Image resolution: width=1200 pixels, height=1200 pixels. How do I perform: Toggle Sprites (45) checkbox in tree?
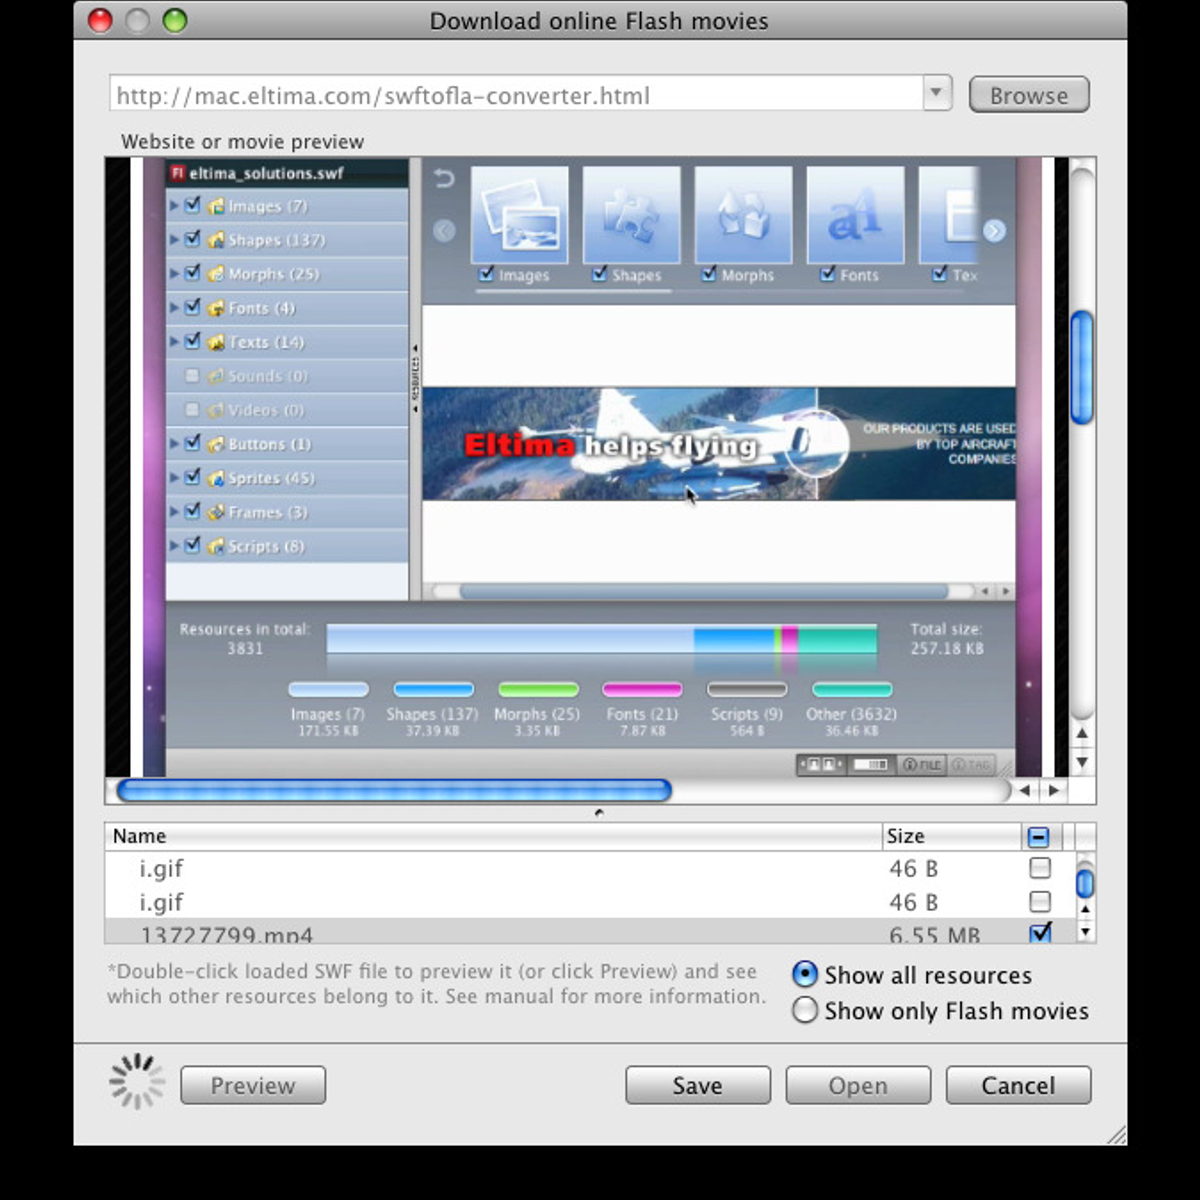tap(193, 477)
